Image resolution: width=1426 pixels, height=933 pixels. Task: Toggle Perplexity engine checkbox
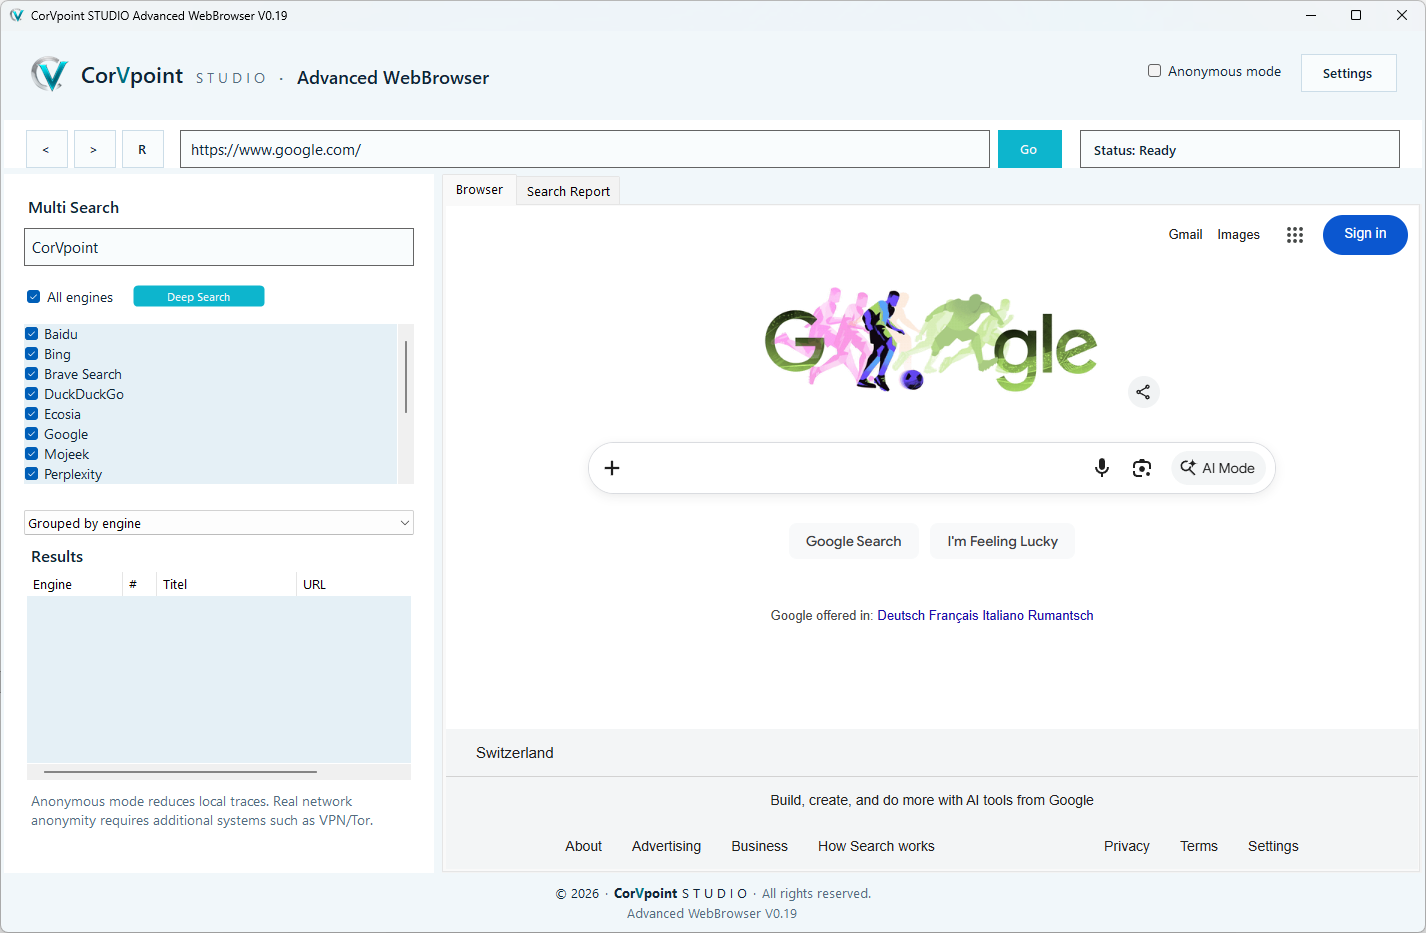tap(32, 474)
